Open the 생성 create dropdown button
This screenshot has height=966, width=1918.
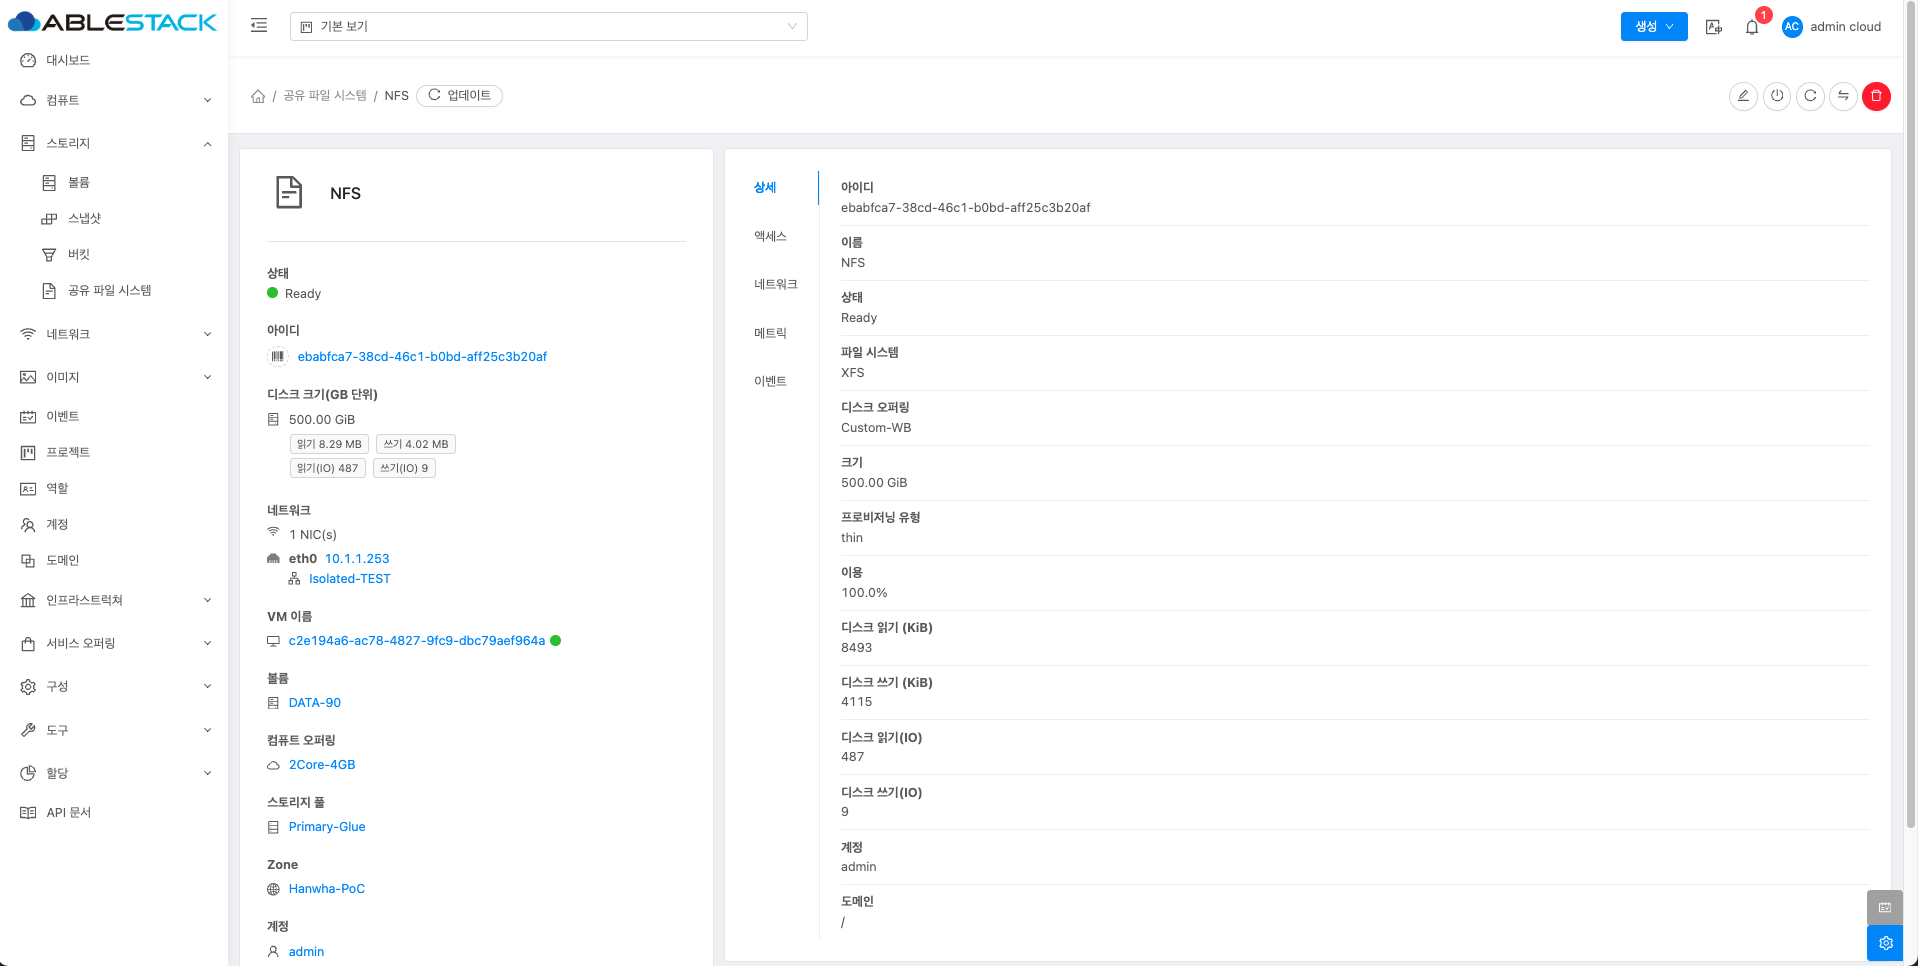pos(1653,27)
